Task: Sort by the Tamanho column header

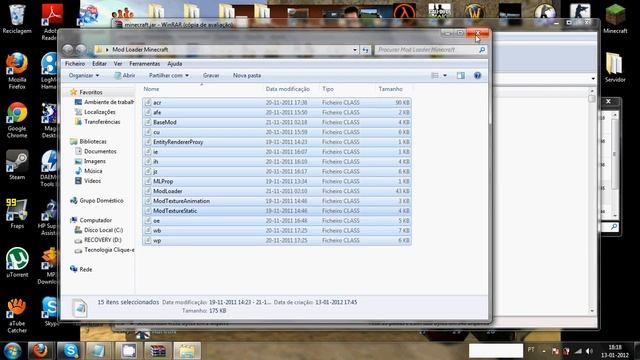Action: (x=391, y=89)
